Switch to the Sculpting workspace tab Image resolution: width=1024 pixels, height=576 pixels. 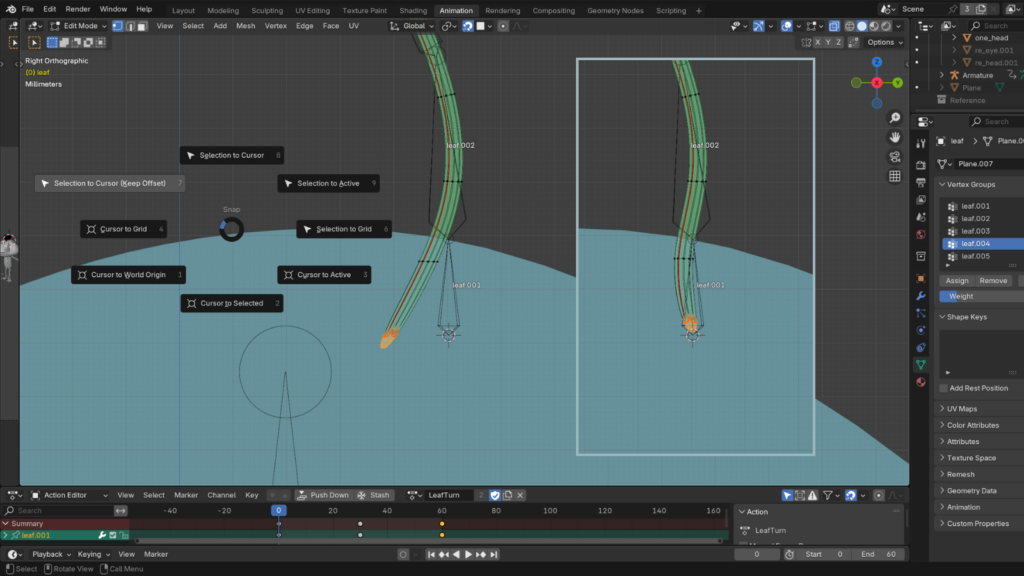(267, 10)
